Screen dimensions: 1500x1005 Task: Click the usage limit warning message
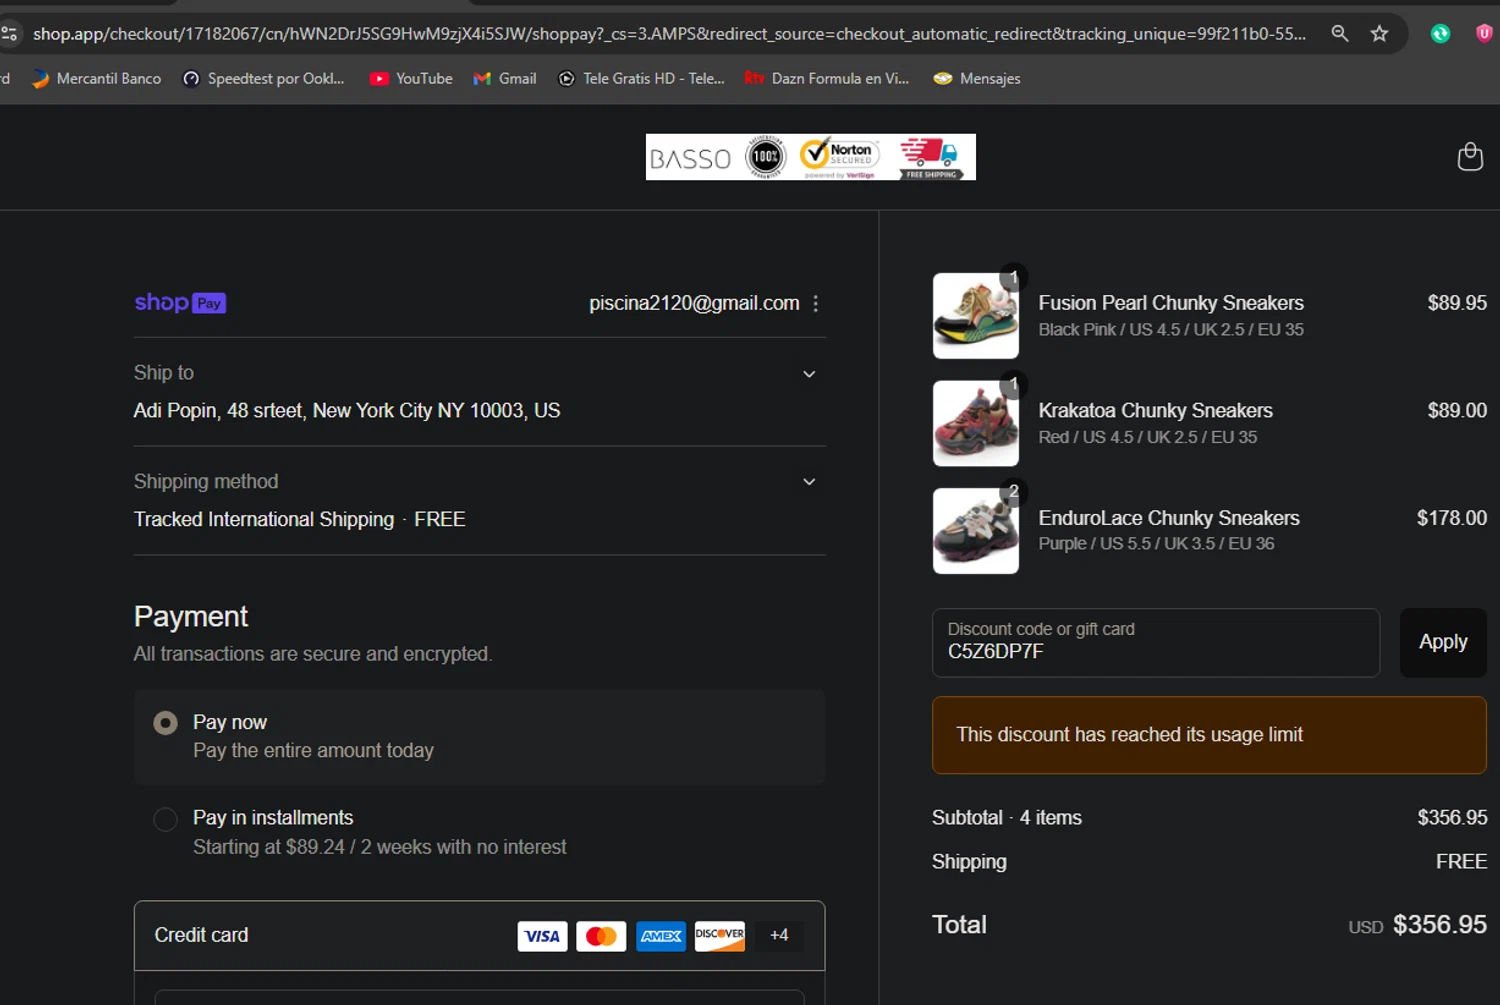[x=1209, y=735]
